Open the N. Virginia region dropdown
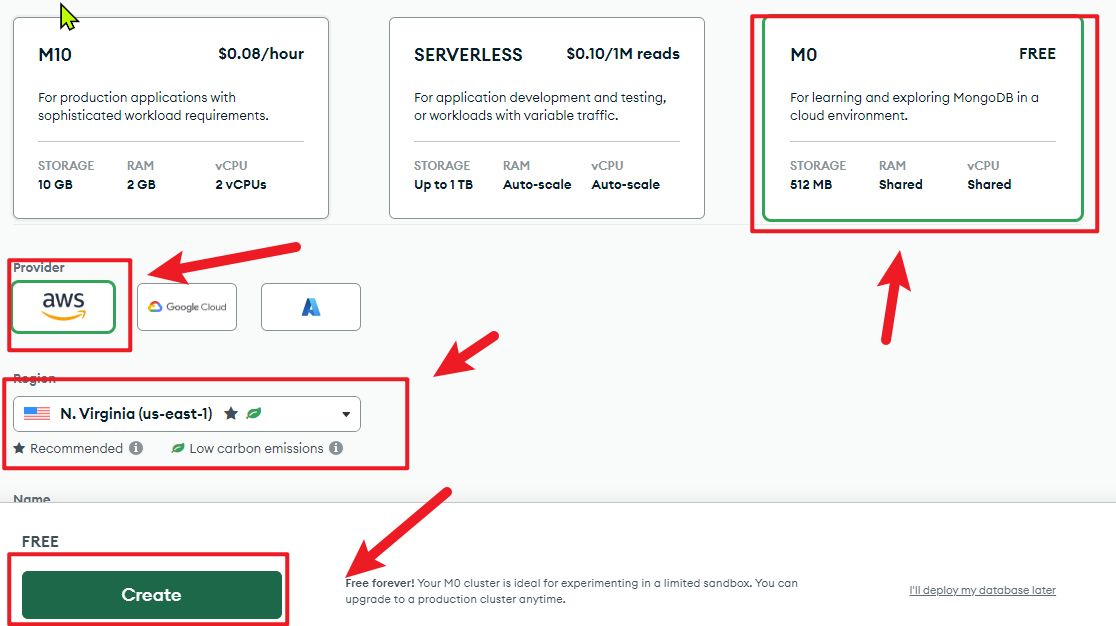This screenshot has width=1116, height=626. tap(187, 413)
